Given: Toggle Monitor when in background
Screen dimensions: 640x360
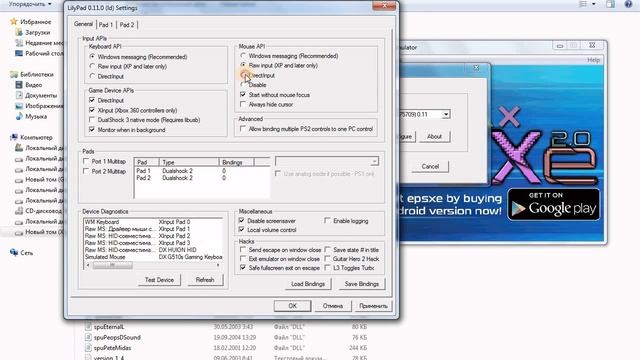Looking at the screenshot, I should pos(92,130).
